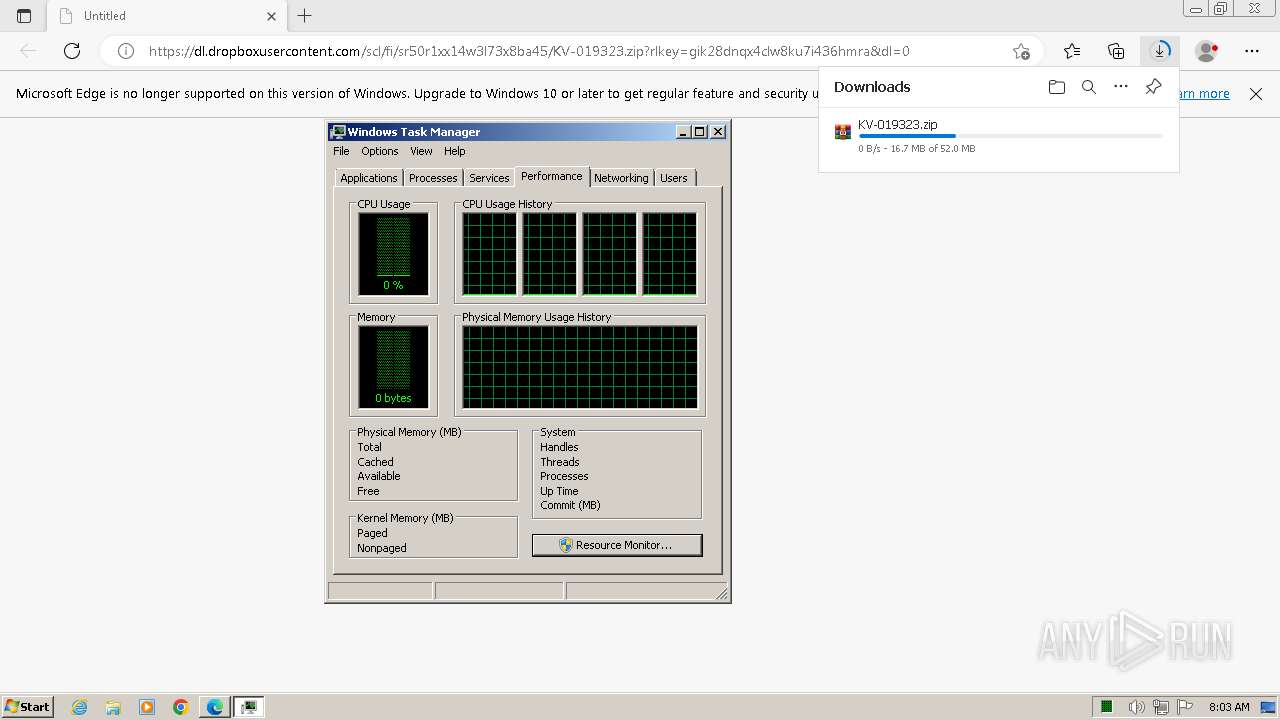
Task: Open Edge Settings and more menu
Action: pos(1252,51)
